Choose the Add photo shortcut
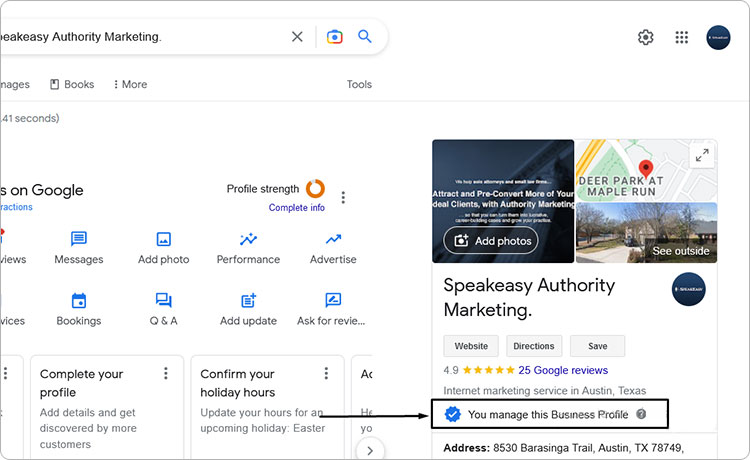Screen dimensions: 750x460 pyautogui.click(x=164, y=248)
